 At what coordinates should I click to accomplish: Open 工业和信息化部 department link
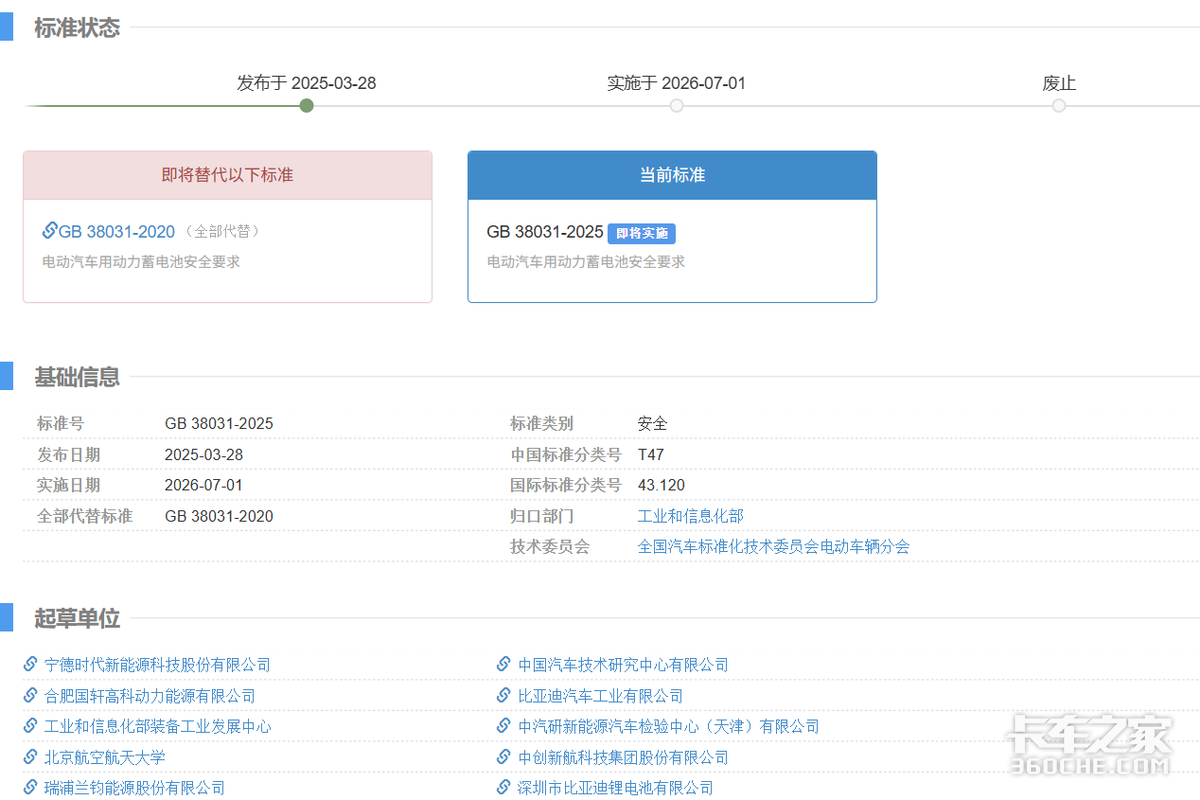tap(690, 516)
